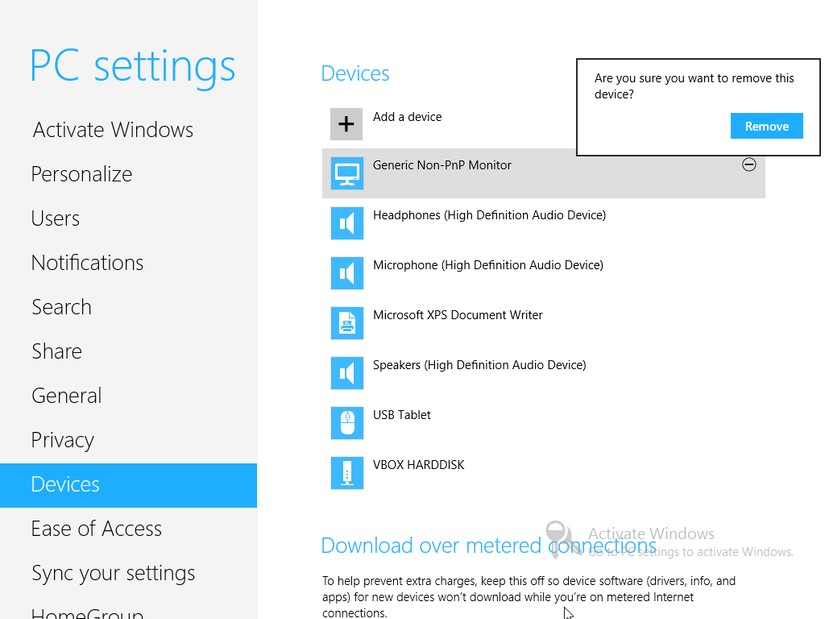Viewport: 825px width, 619px height.
Task: Open the Personalize settings page
Action: tap(82, 174)
